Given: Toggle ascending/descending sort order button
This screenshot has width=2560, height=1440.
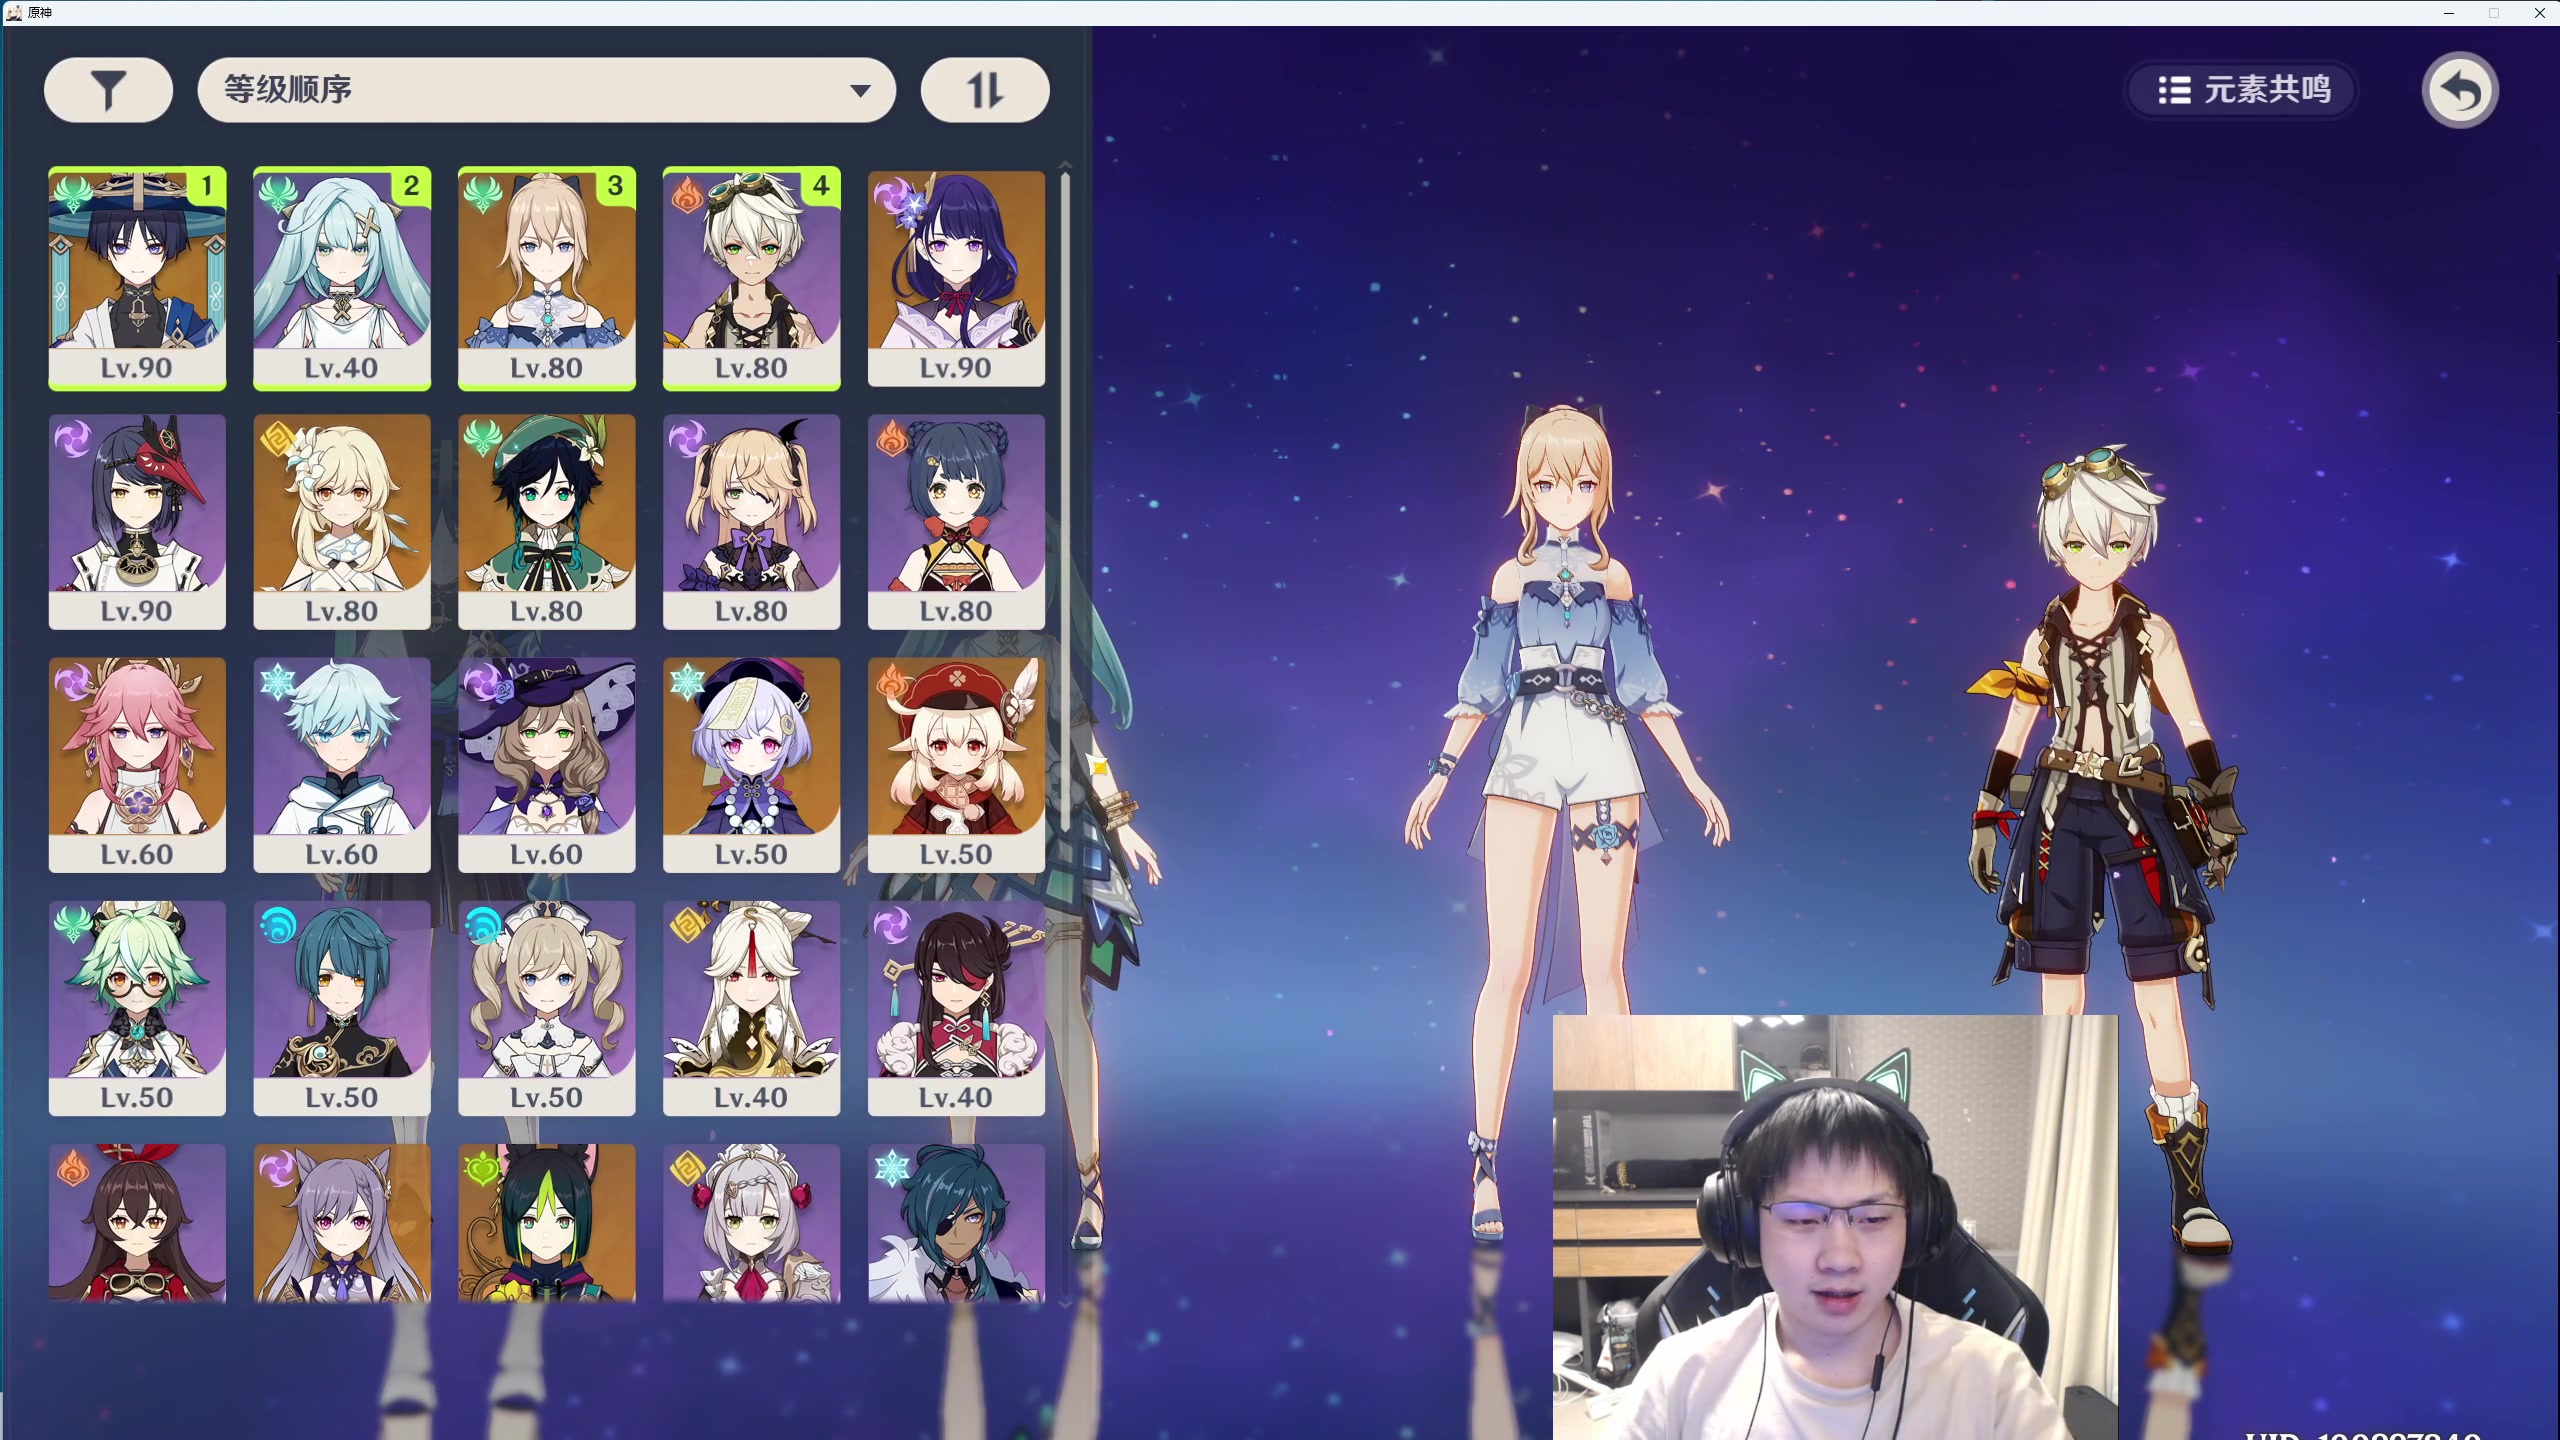Looking at the screenshot, I should [x=984, y=90].
